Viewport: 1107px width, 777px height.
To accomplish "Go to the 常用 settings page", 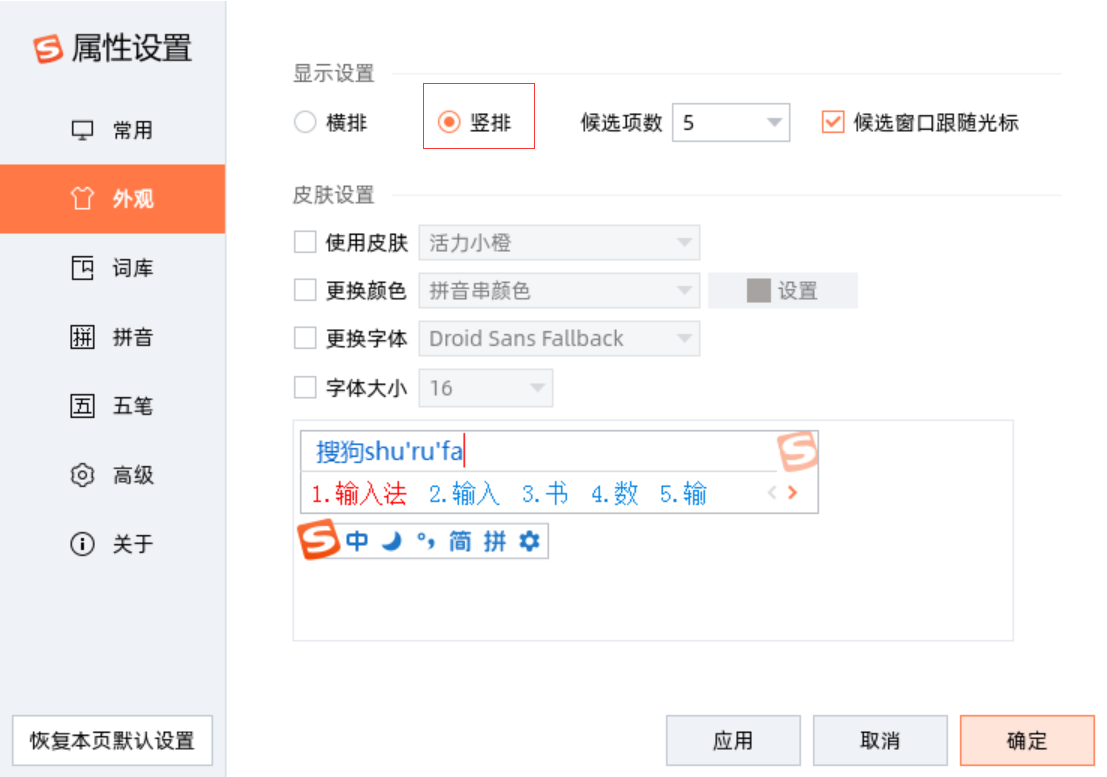I will tap(113, 131).
